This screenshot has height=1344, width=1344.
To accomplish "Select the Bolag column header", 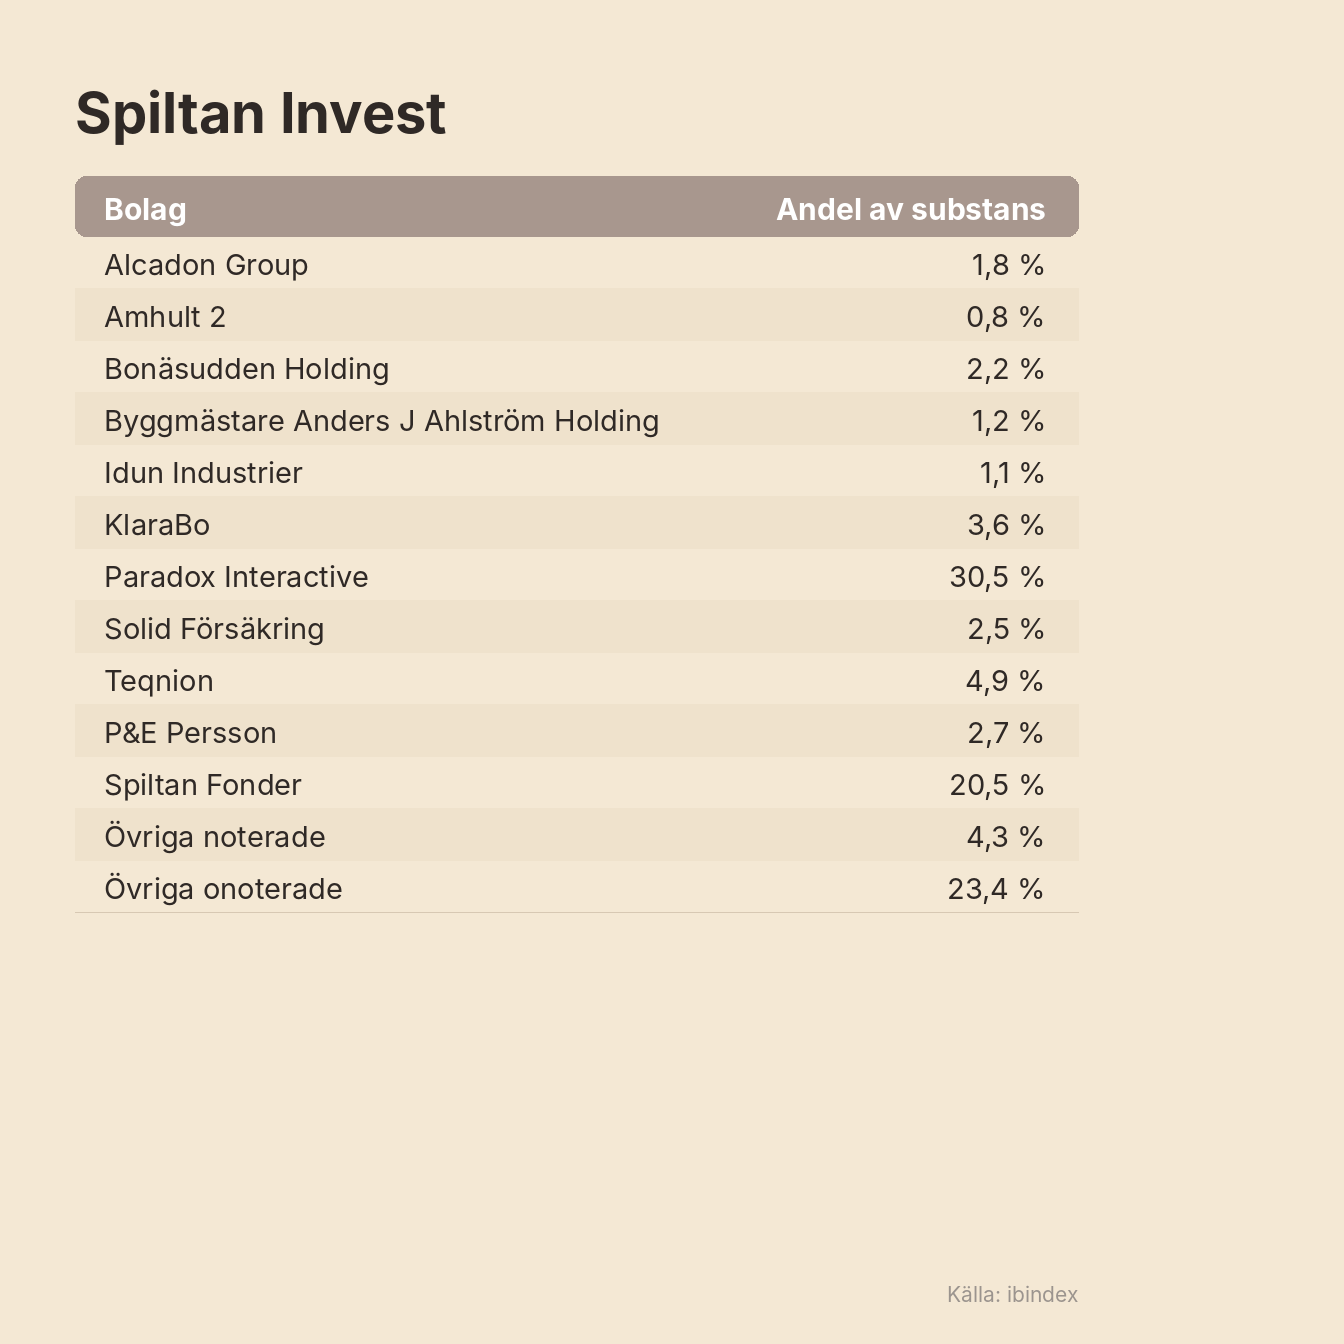I will pos(145,209).
